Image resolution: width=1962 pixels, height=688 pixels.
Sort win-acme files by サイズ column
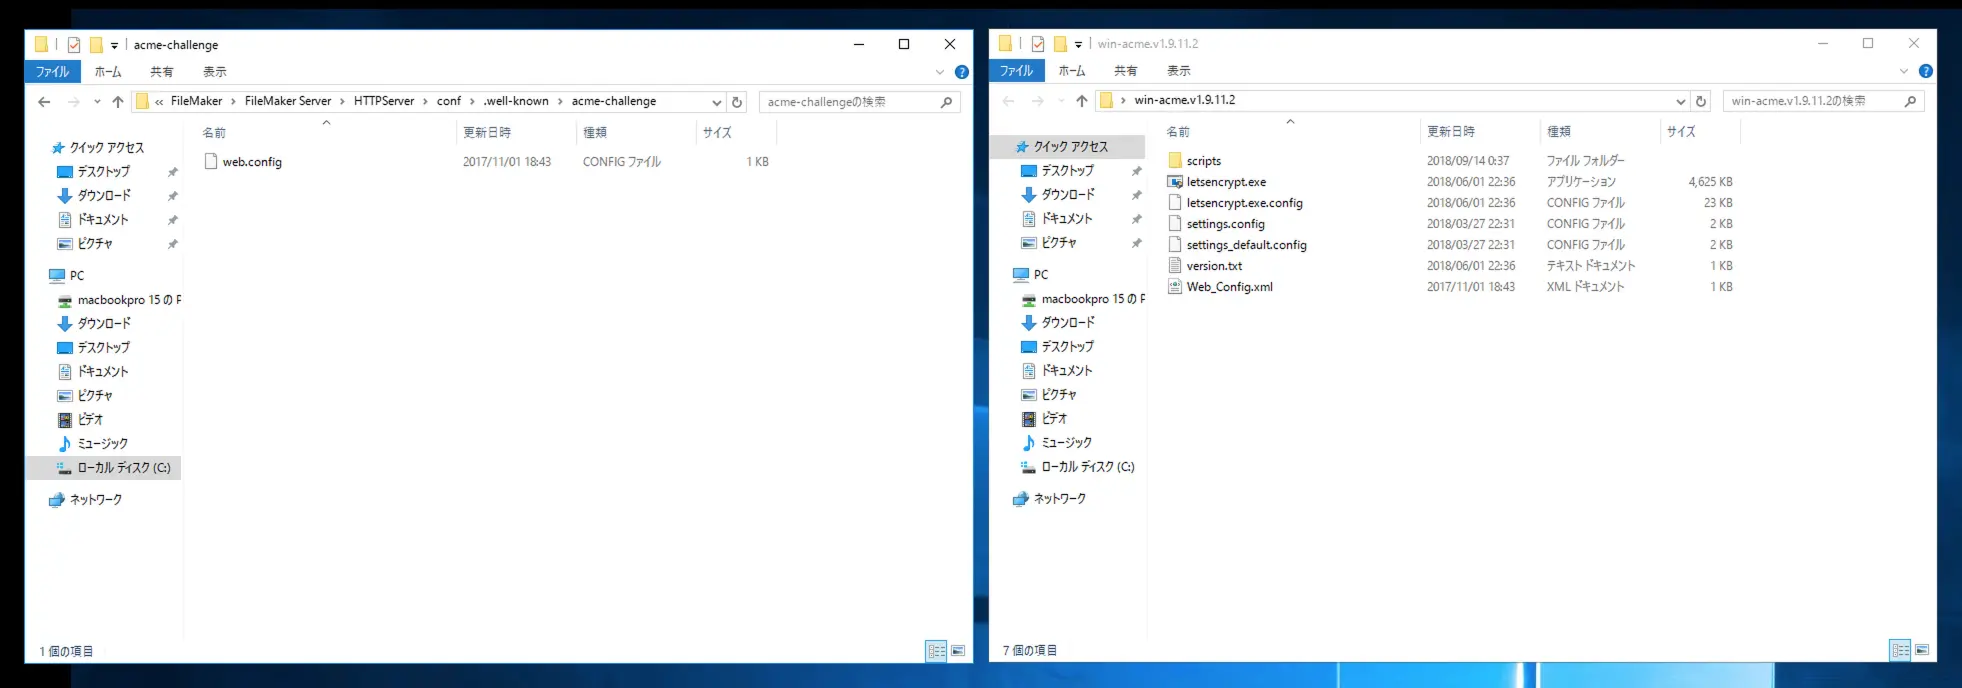[x=1700, y=131]
